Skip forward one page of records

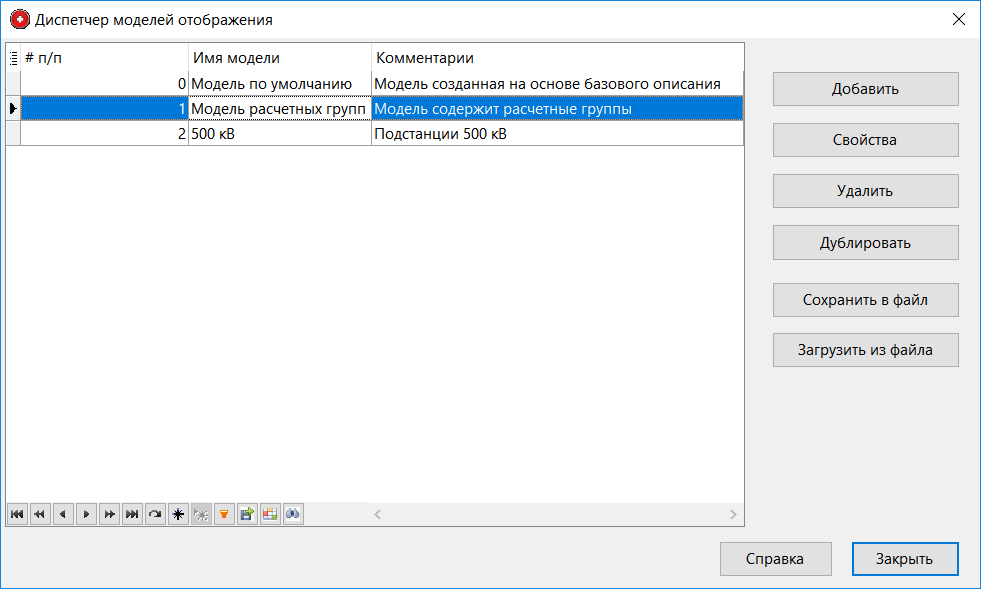[109, 514]
